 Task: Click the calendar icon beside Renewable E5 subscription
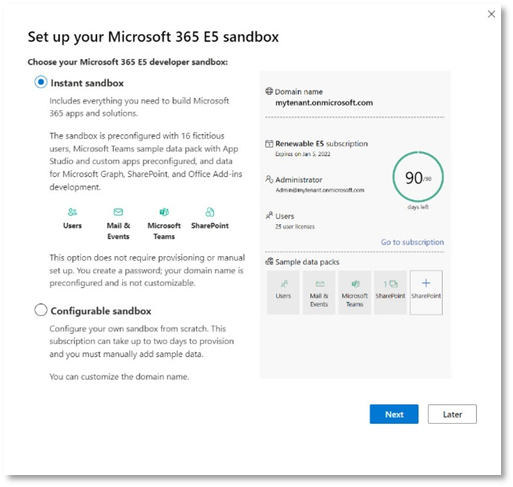pyautogui.click(x=269, y=144)
